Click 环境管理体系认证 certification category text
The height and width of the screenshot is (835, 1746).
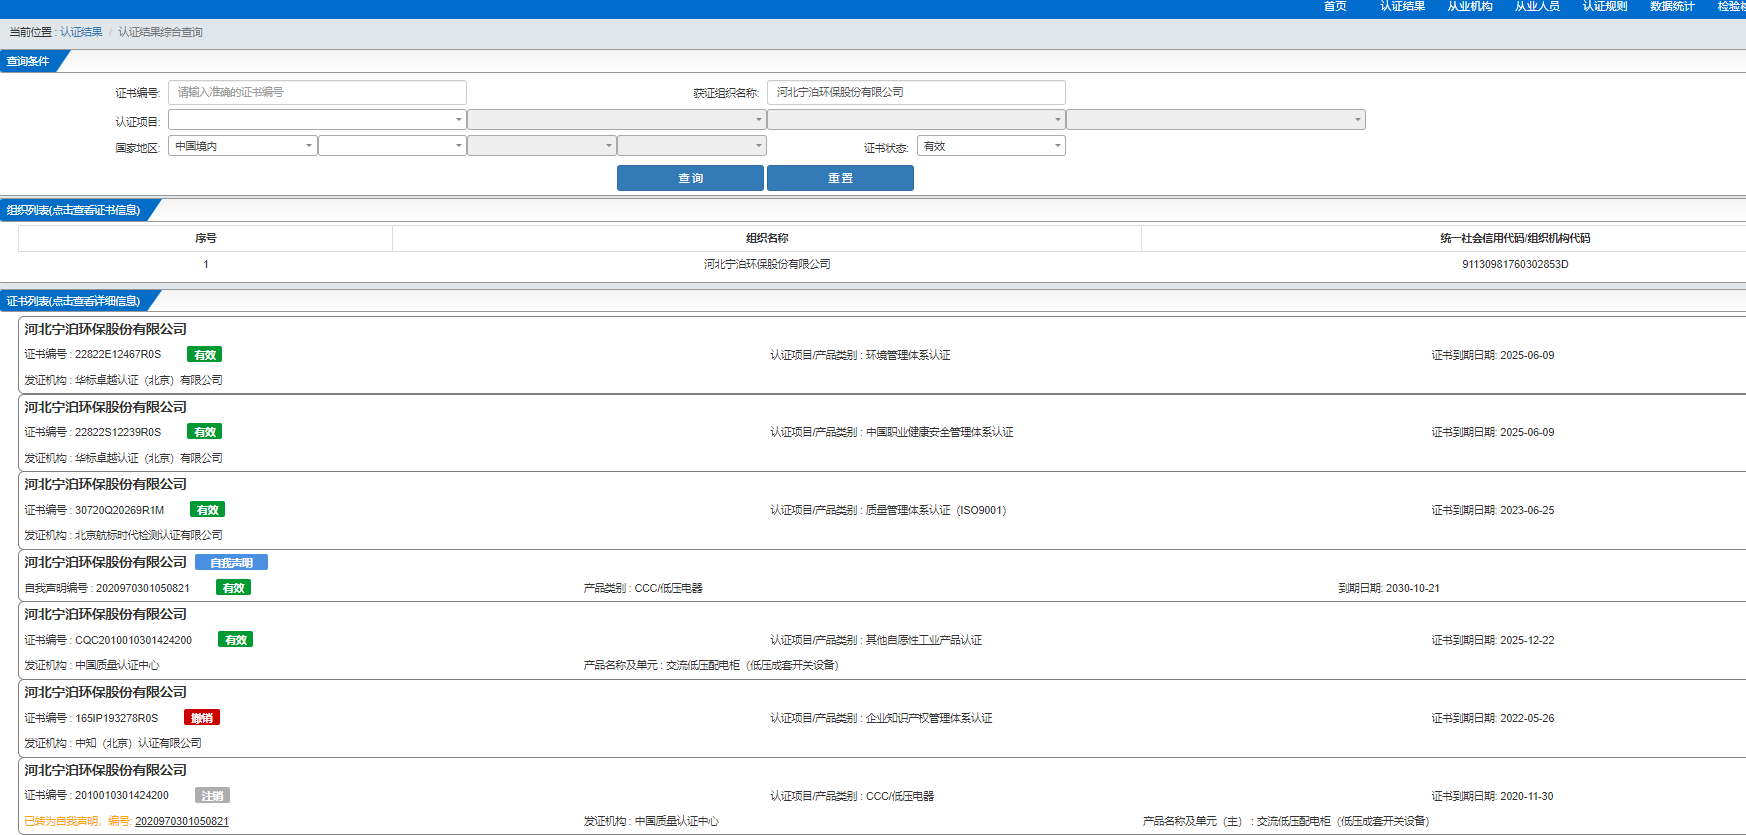[x=908, y=355]
